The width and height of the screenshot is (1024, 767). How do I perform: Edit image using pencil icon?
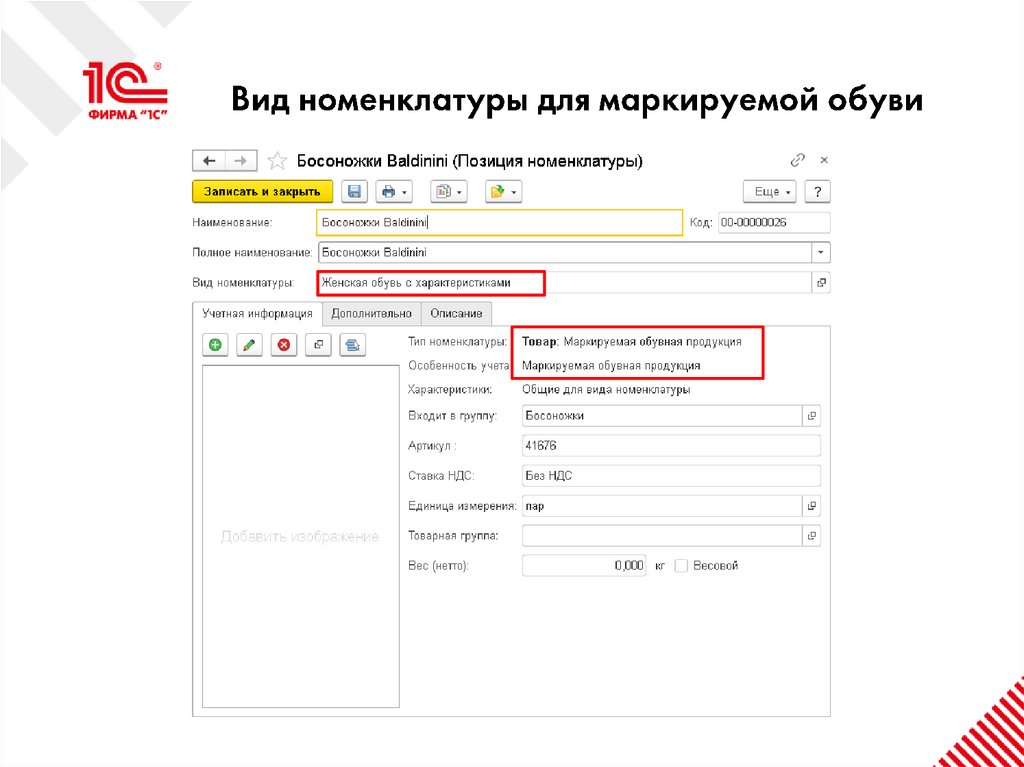click(x=248, y=345)
